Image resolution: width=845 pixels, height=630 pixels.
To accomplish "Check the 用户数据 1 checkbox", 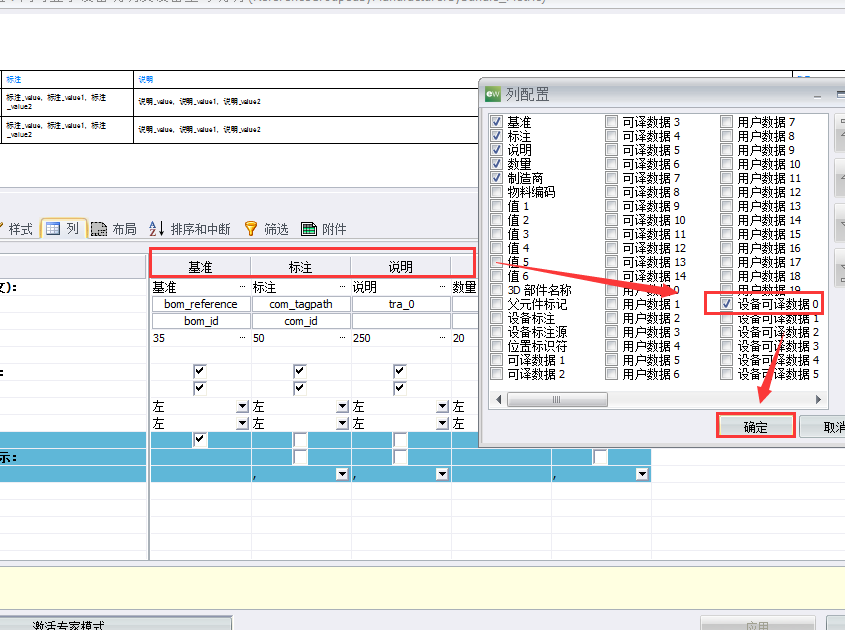I will tap(611, 304).
